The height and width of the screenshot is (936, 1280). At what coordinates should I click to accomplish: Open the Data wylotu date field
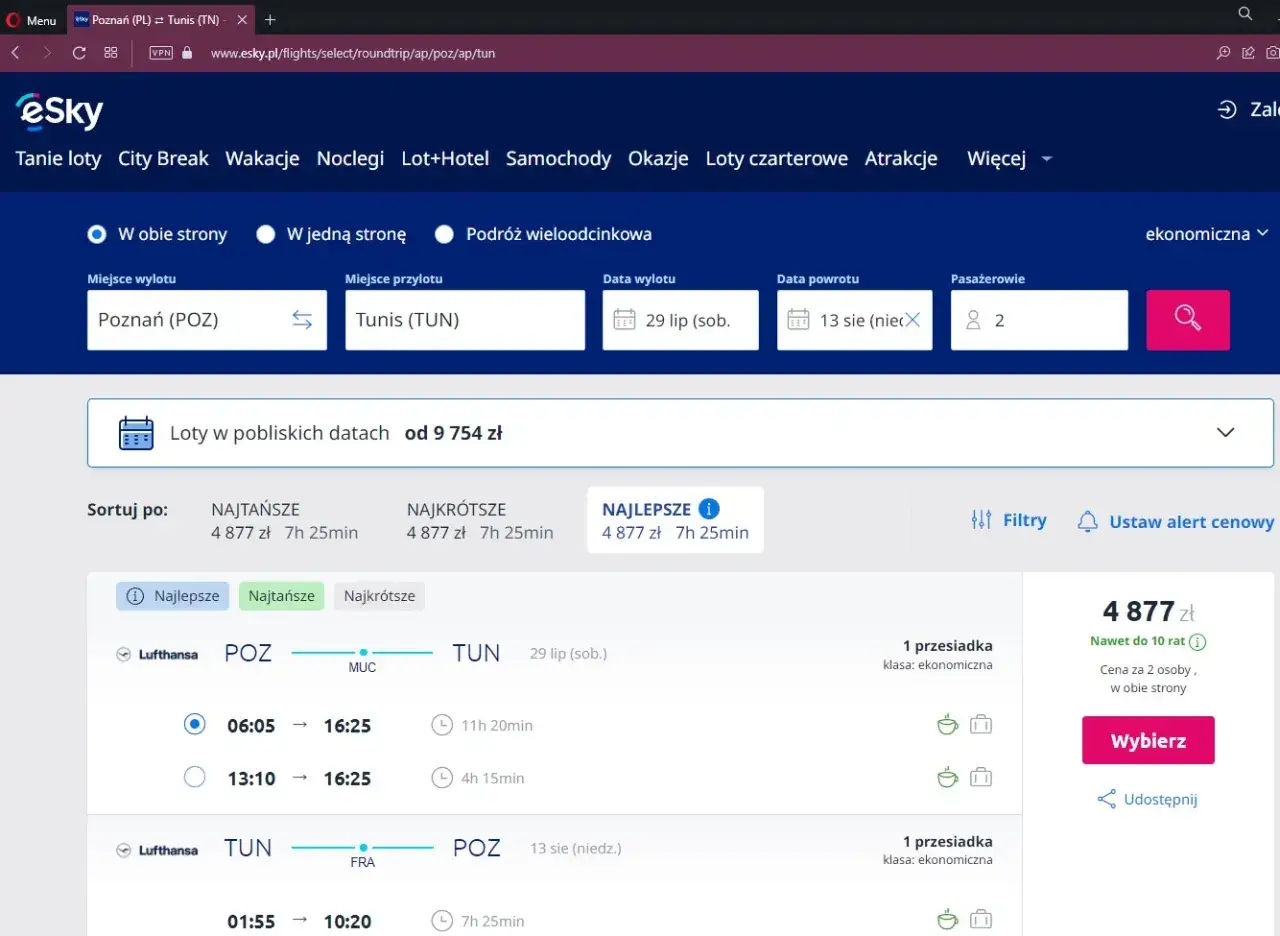click(680, 320)
